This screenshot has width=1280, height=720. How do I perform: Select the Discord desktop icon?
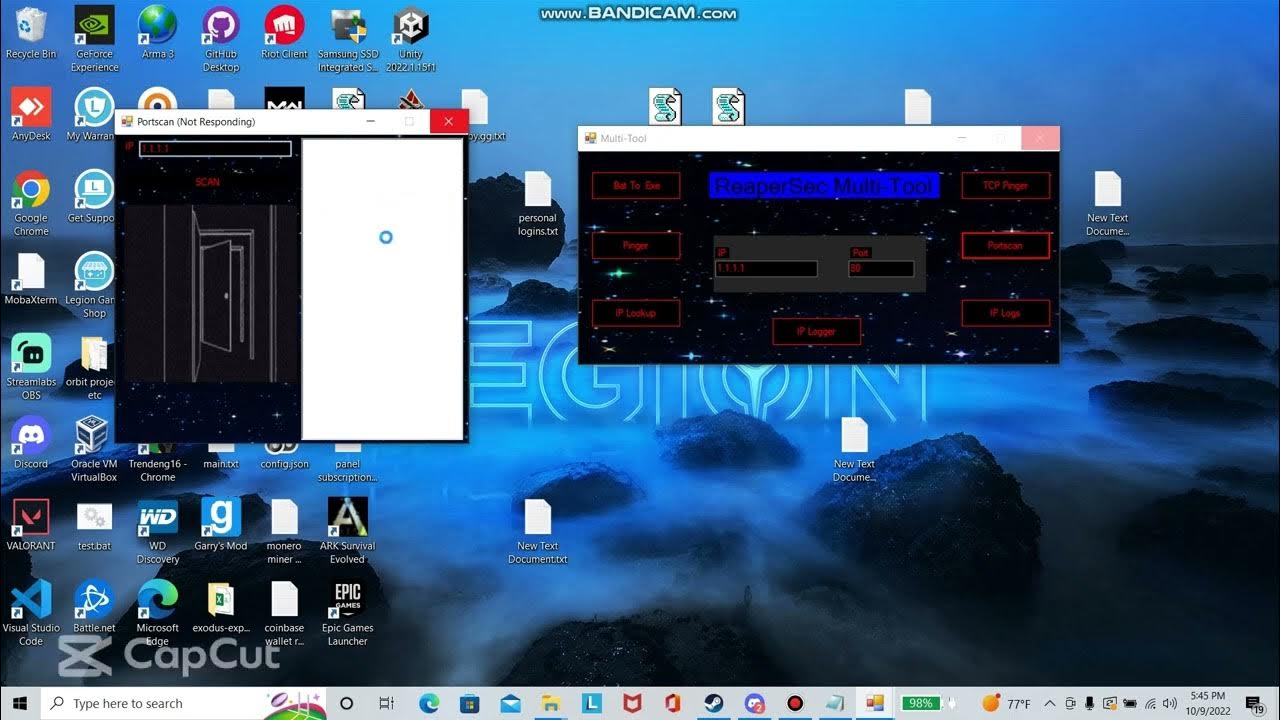coord(31,443)
